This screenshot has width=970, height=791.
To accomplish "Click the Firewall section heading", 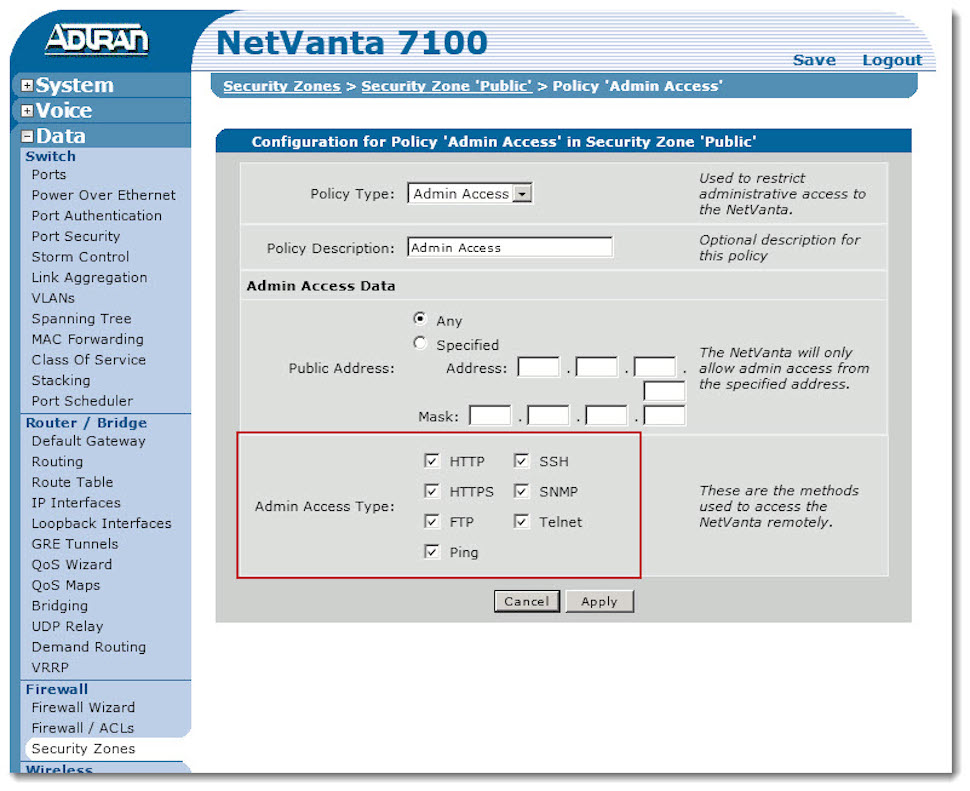I will (x=56, y=689).
